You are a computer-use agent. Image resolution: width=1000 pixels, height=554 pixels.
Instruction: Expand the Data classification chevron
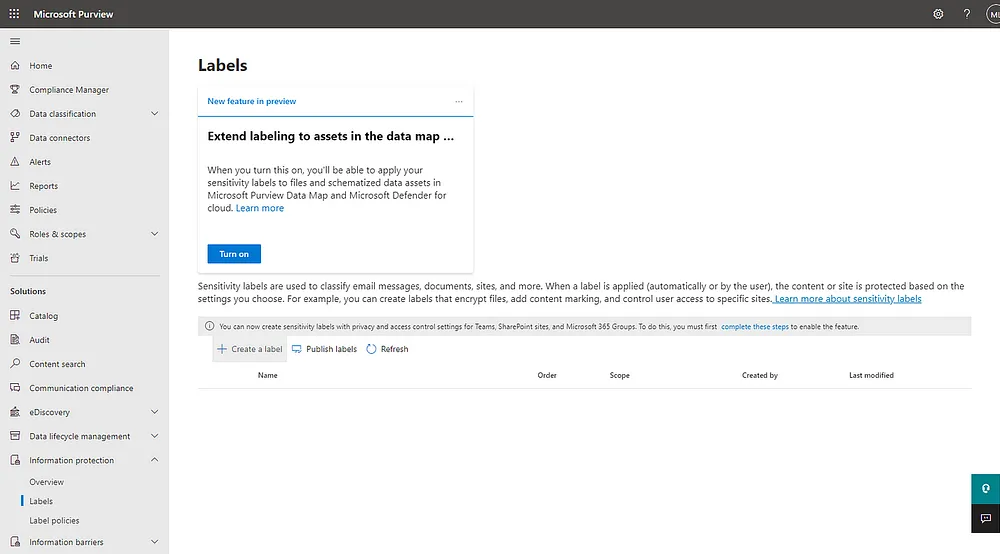154,113
